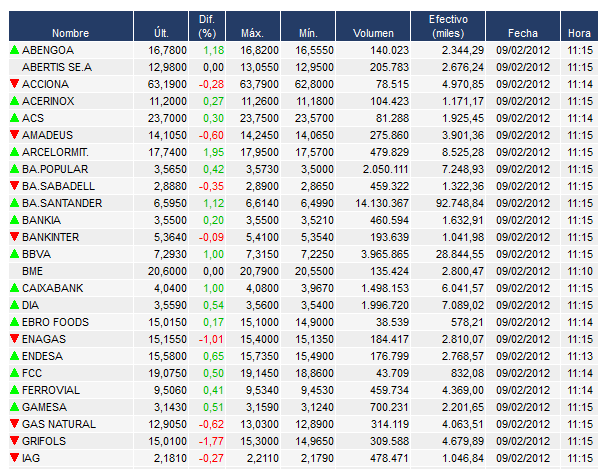
Task: Select the ABERTIS SE.A stock name
Action: 57,67
